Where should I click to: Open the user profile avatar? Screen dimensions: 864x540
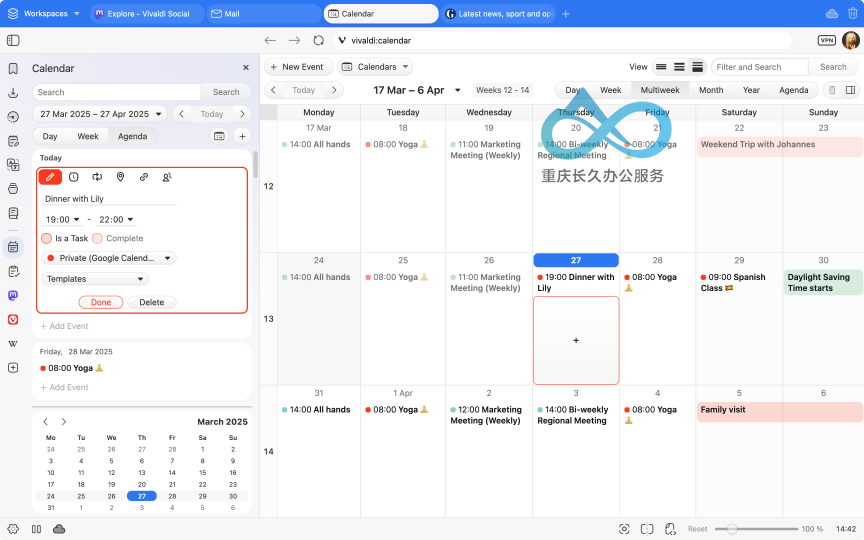point(851,40)
